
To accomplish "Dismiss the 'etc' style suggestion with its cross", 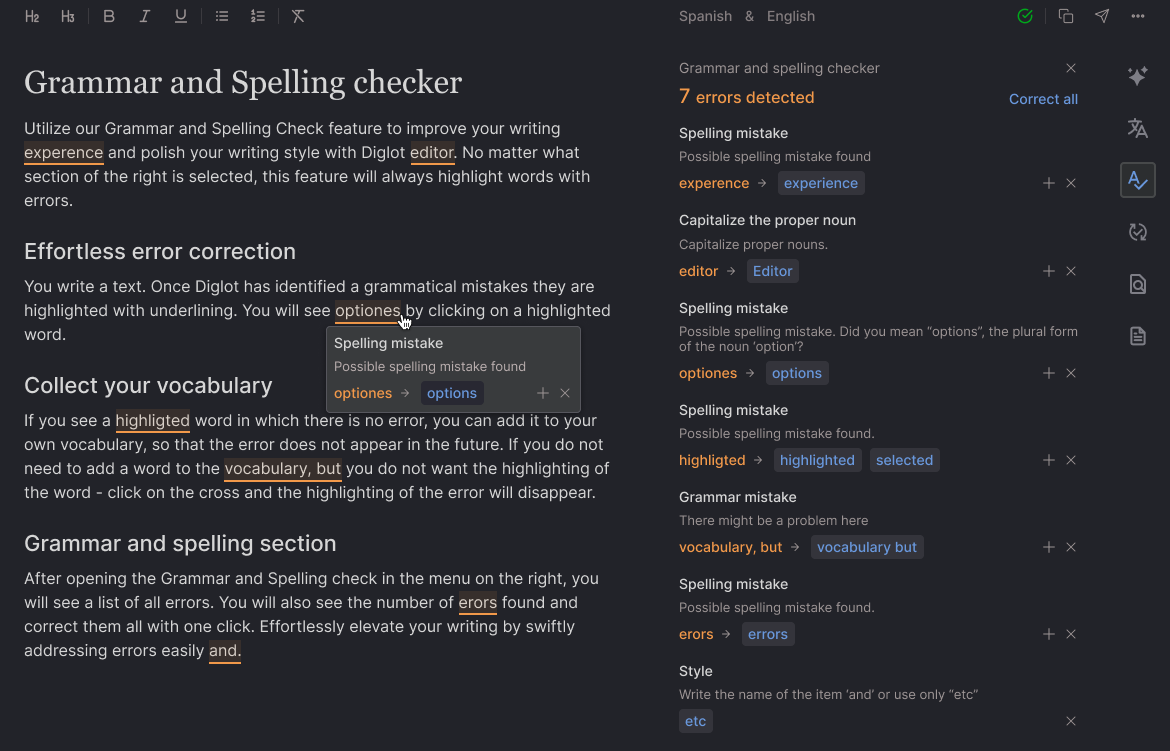I will (1070, 721).
